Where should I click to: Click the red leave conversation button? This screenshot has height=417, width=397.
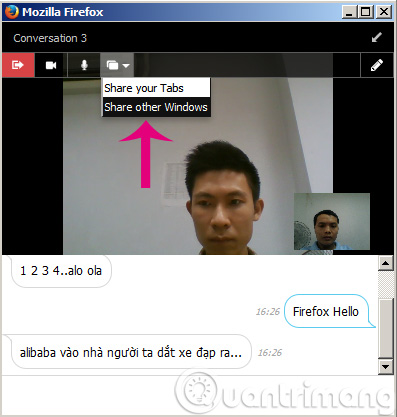pyautogui.click(x=18, y=65)
